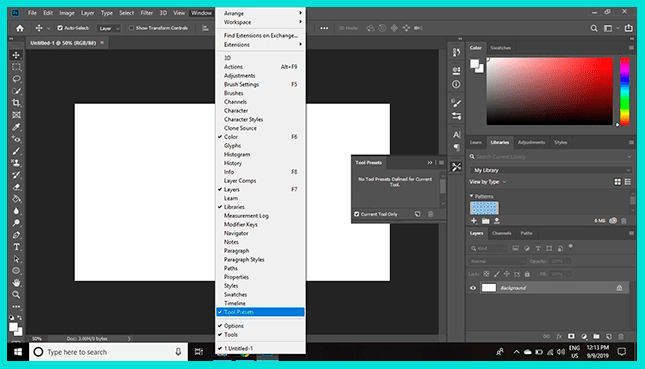
Task: Switch to the Swatches tab
Action: point(500,48)
